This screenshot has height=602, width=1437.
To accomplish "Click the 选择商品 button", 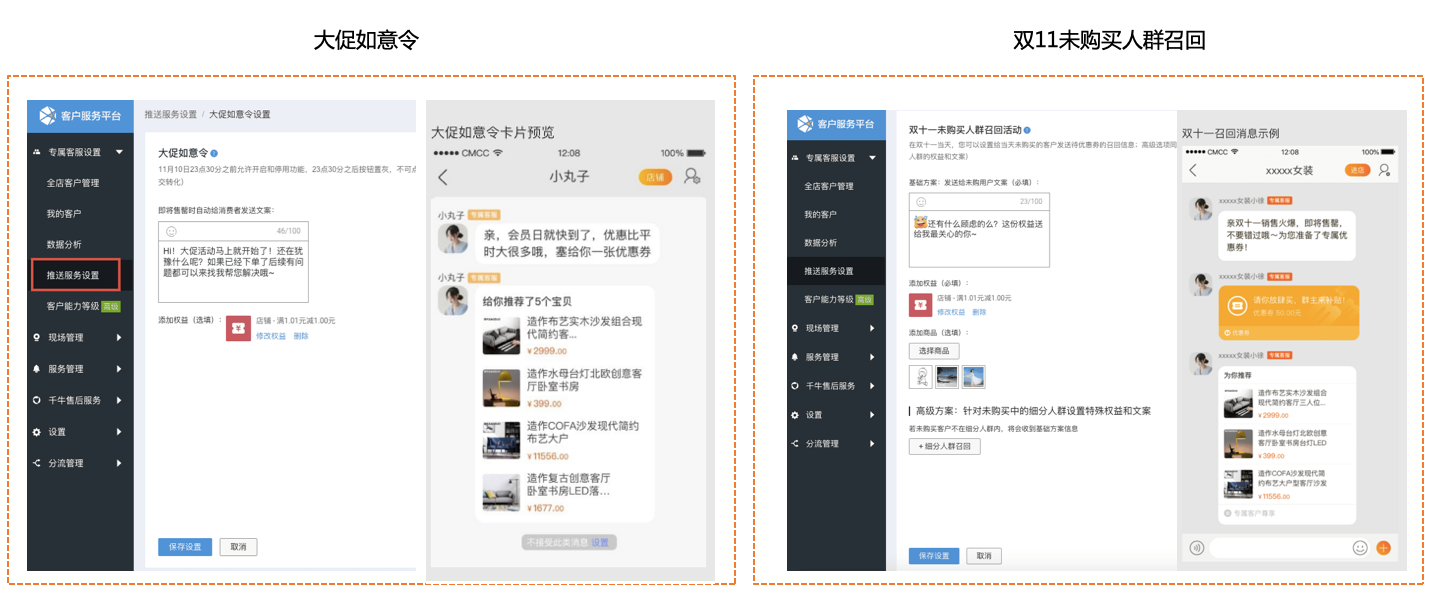I will [x=934, y=351].
